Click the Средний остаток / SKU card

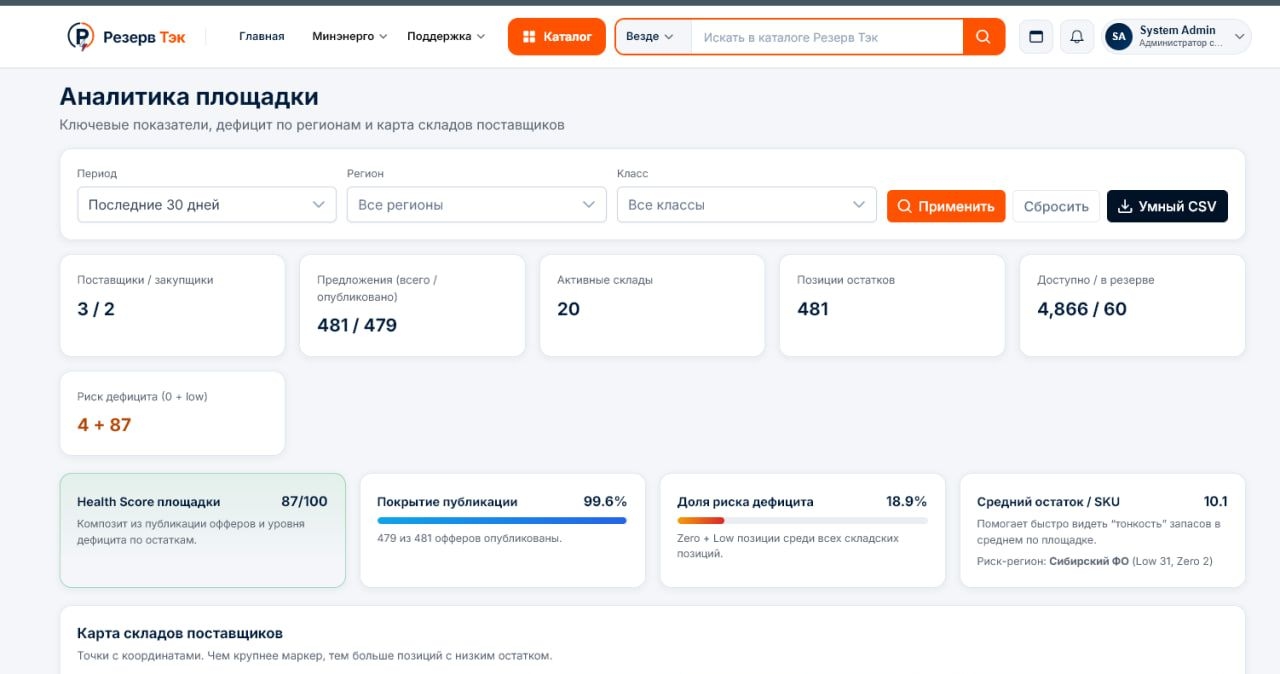pos(1103,530)
